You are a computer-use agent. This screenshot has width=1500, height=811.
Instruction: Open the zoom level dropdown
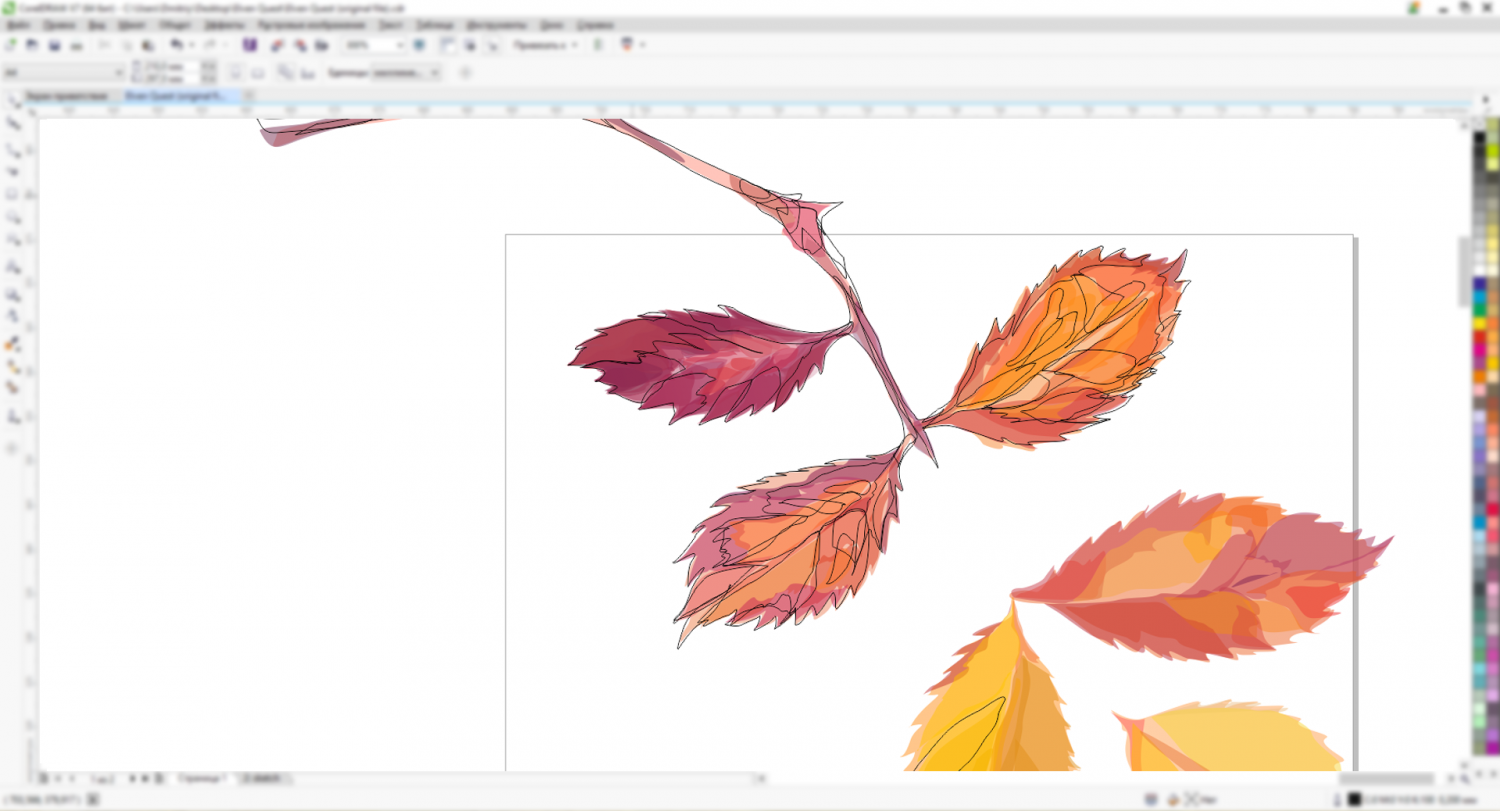point(400,45)
